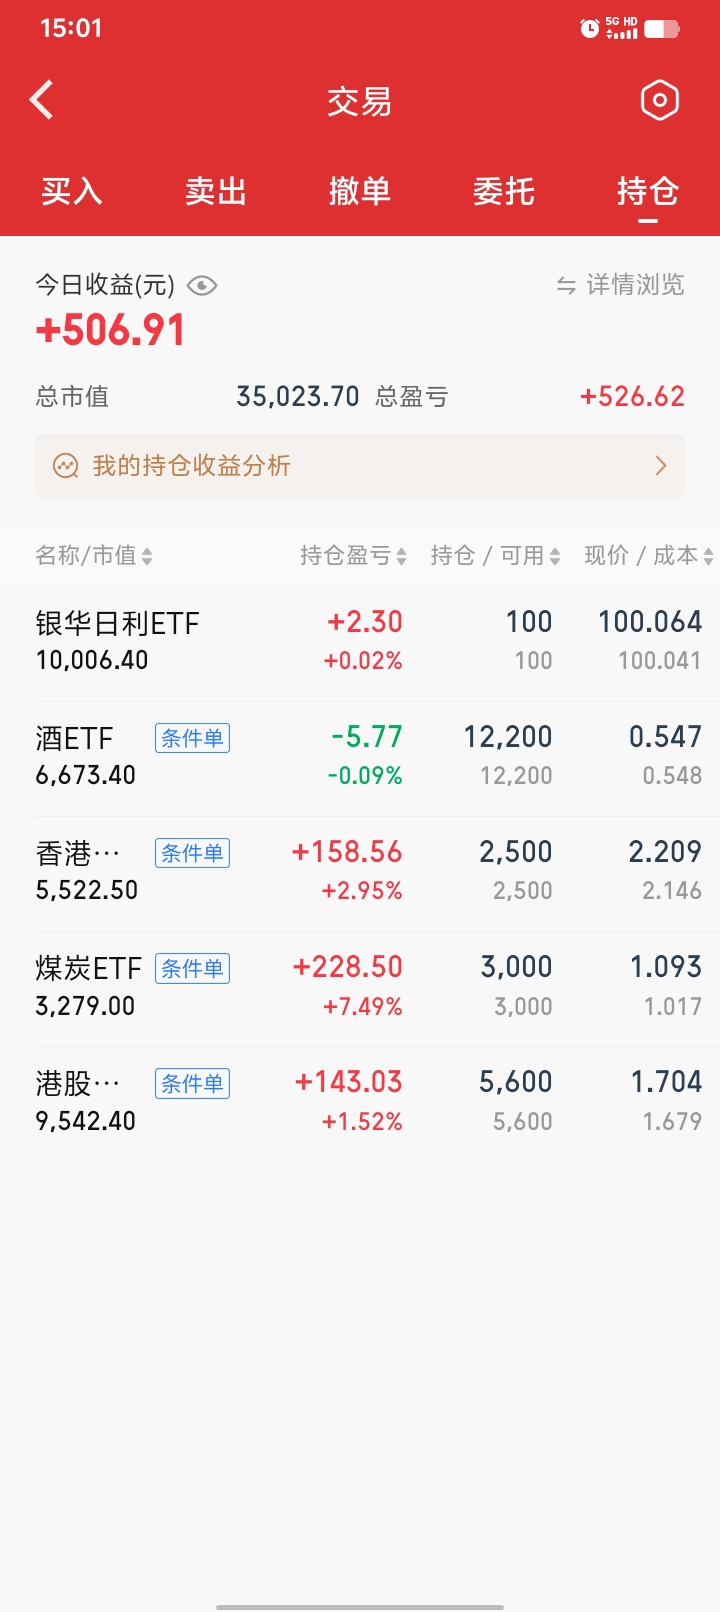Sort by 名称/市值 column
Viewport: 720px width, 1612px height.
point(94,556)
